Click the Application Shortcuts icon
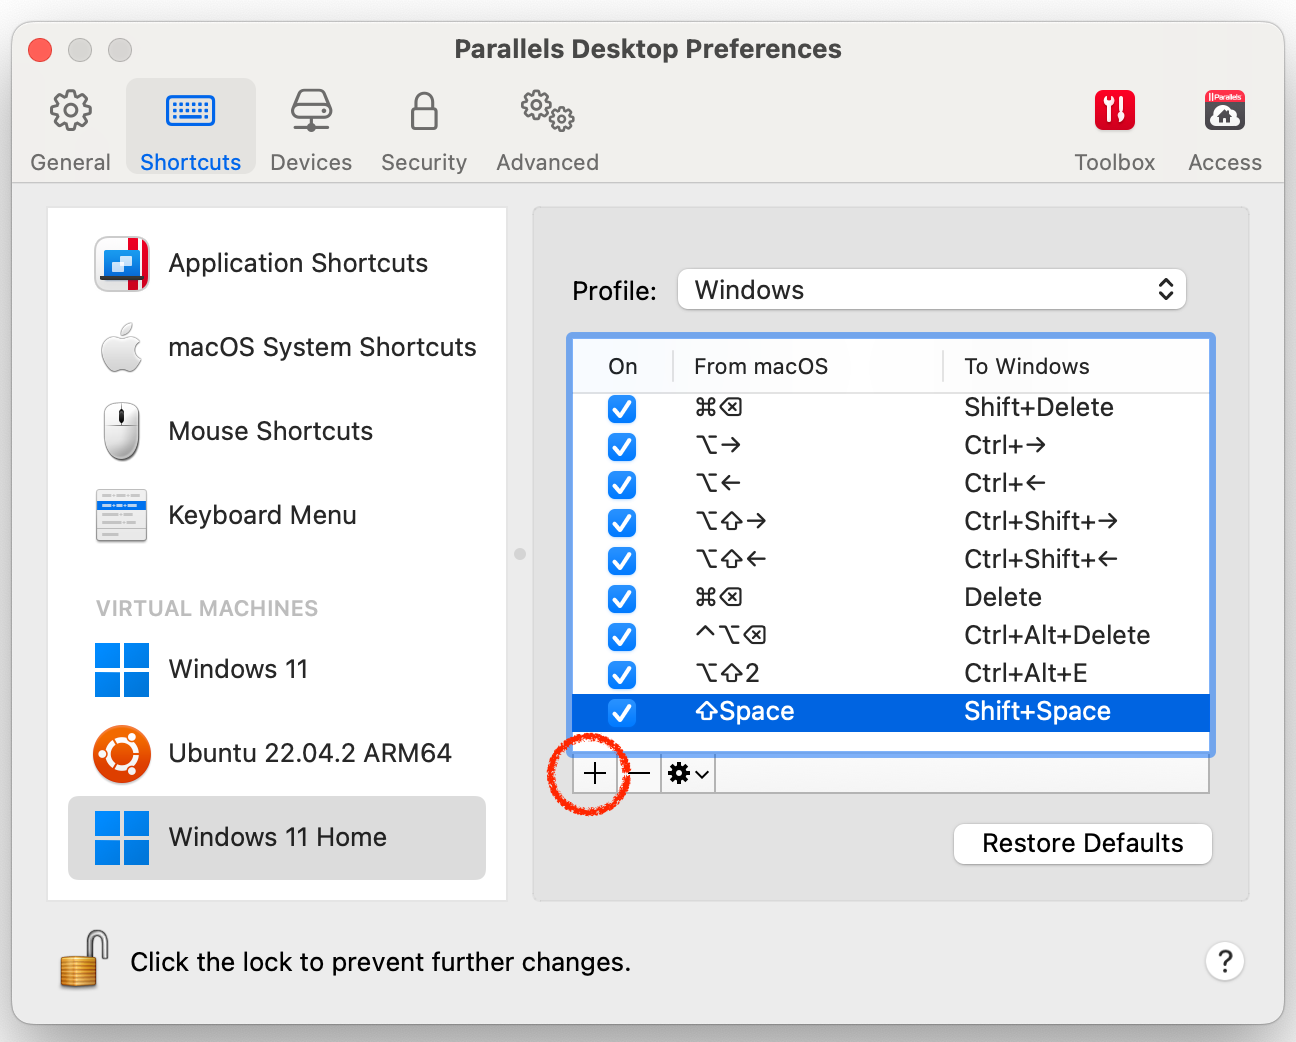The height and width of the screenshot is (1042, 1296). 122,264
